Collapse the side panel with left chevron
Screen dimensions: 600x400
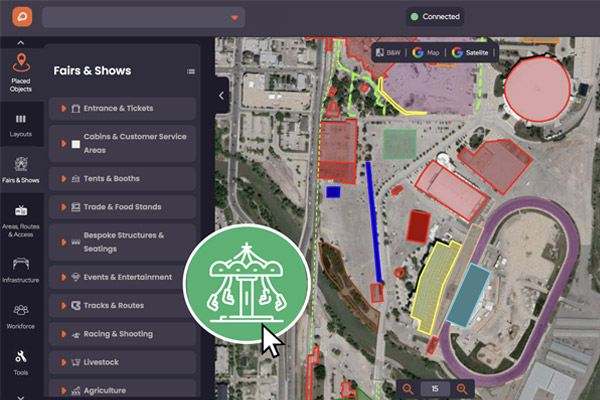(x=221, y=96)
